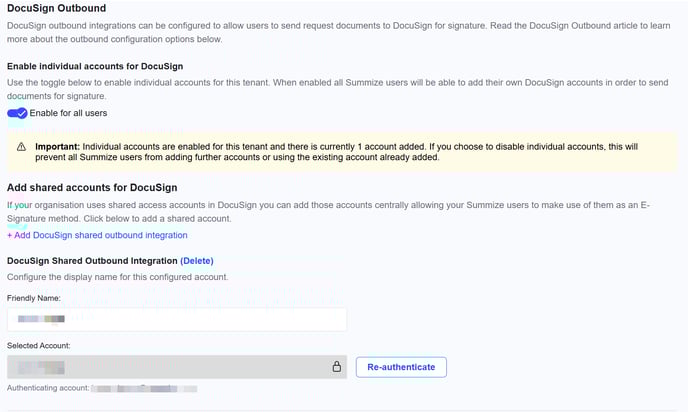Click the Re-authenticate button
Image resolution: width=688 pixels, height=412 pixels.
pyautogui.click(x=401, y=367)
